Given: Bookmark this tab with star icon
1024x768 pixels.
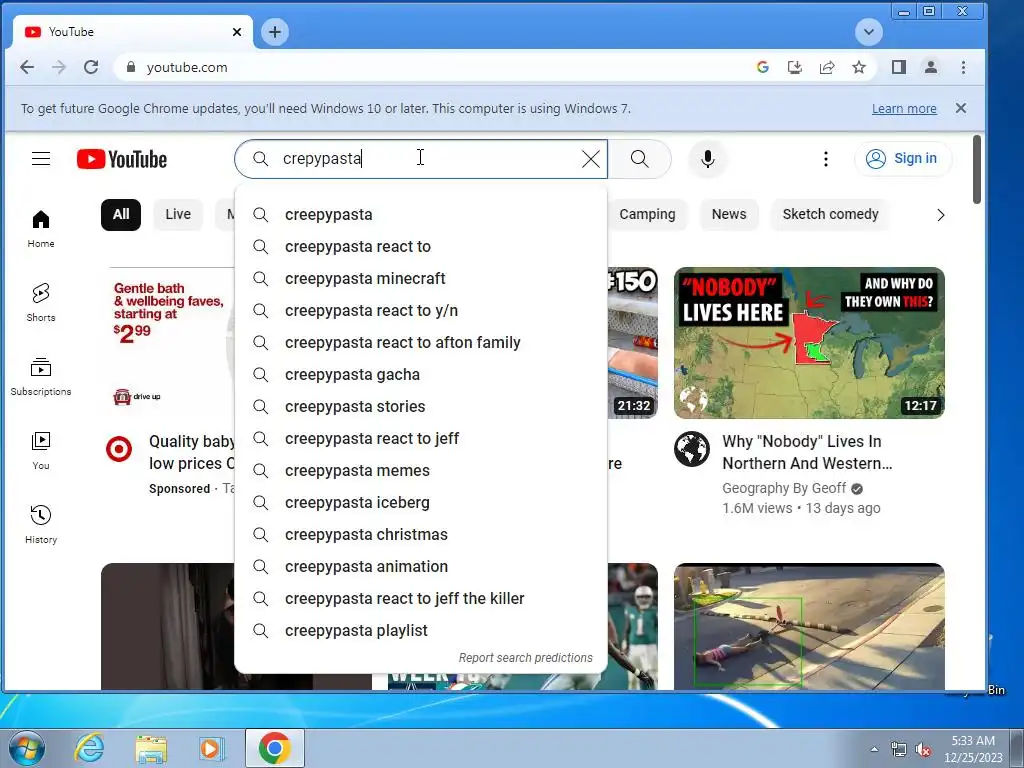Looking at the screenshot, I should (859, 67).
